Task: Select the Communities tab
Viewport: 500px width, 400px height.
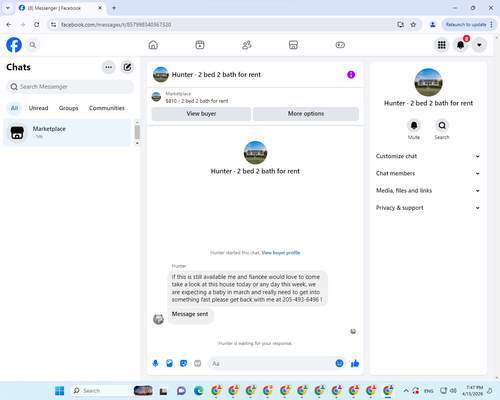Action: pyautogui.click(x=107, y=108)
